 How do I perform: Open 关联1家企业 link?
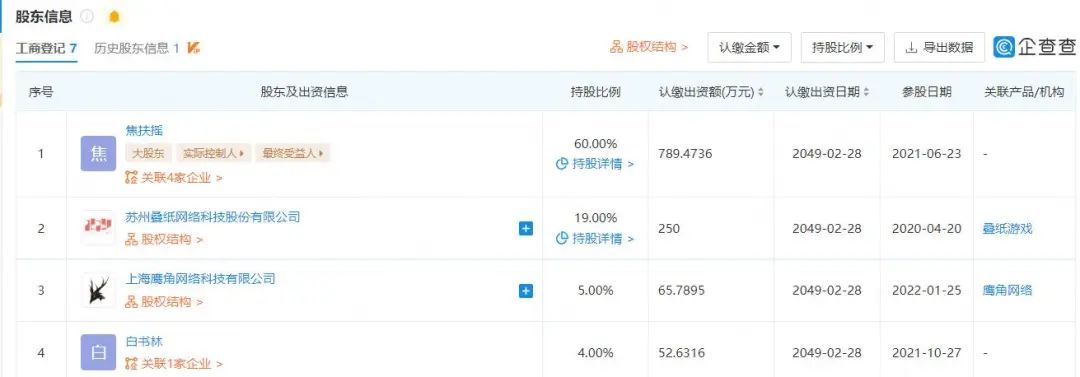tap(174, 363)
